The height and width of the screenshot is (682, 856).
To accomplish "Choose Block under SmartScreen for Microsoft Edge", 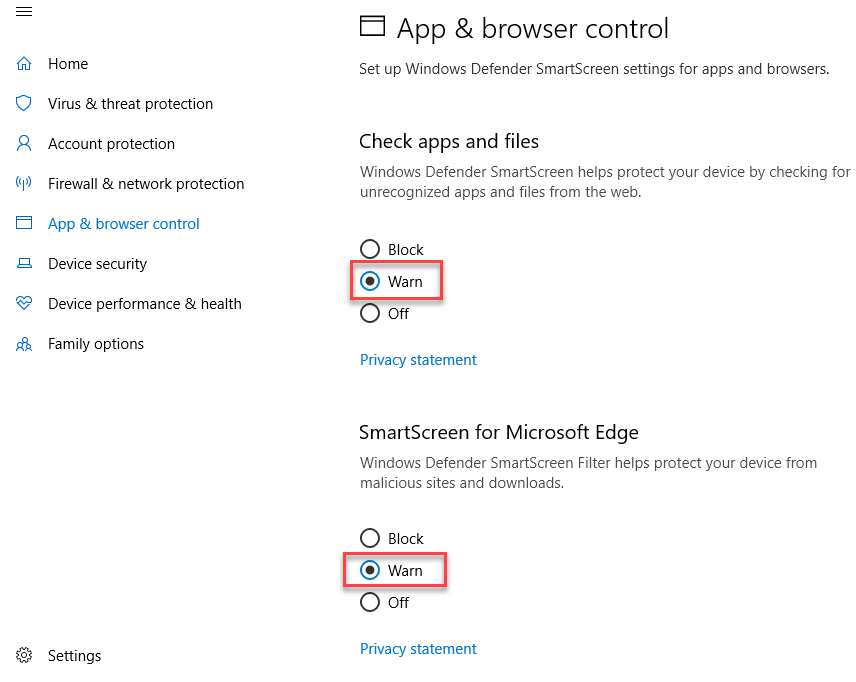I will pos(369,538).
